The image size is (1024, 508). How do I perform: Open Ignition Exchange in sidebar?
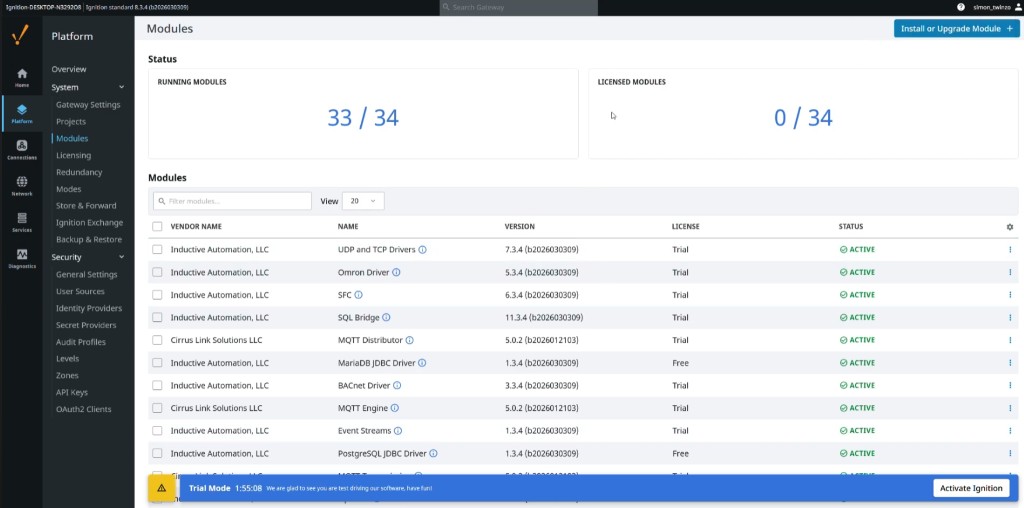point(89,223)
